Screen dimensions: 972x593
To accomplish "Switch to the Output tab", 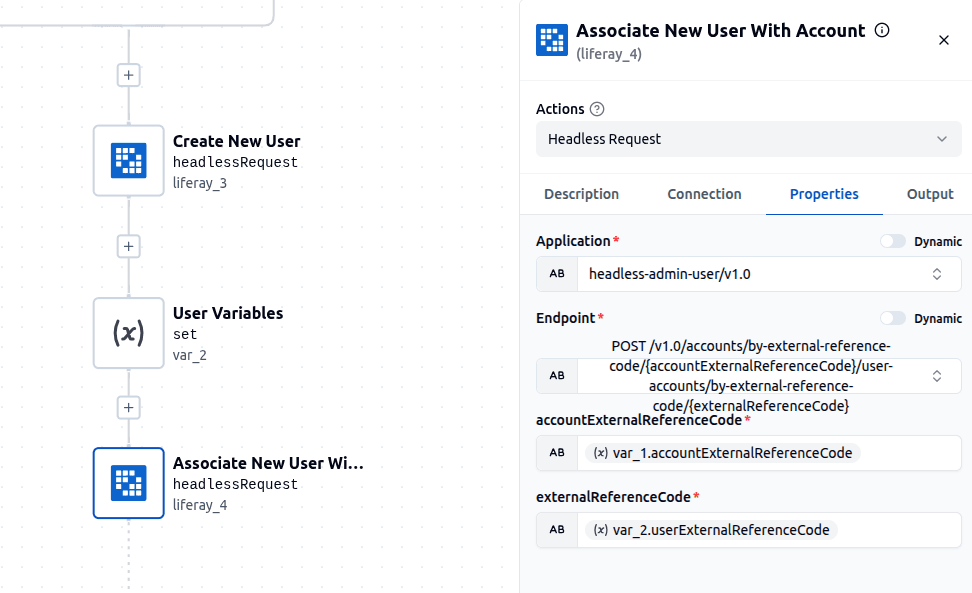I will [930, 194].
